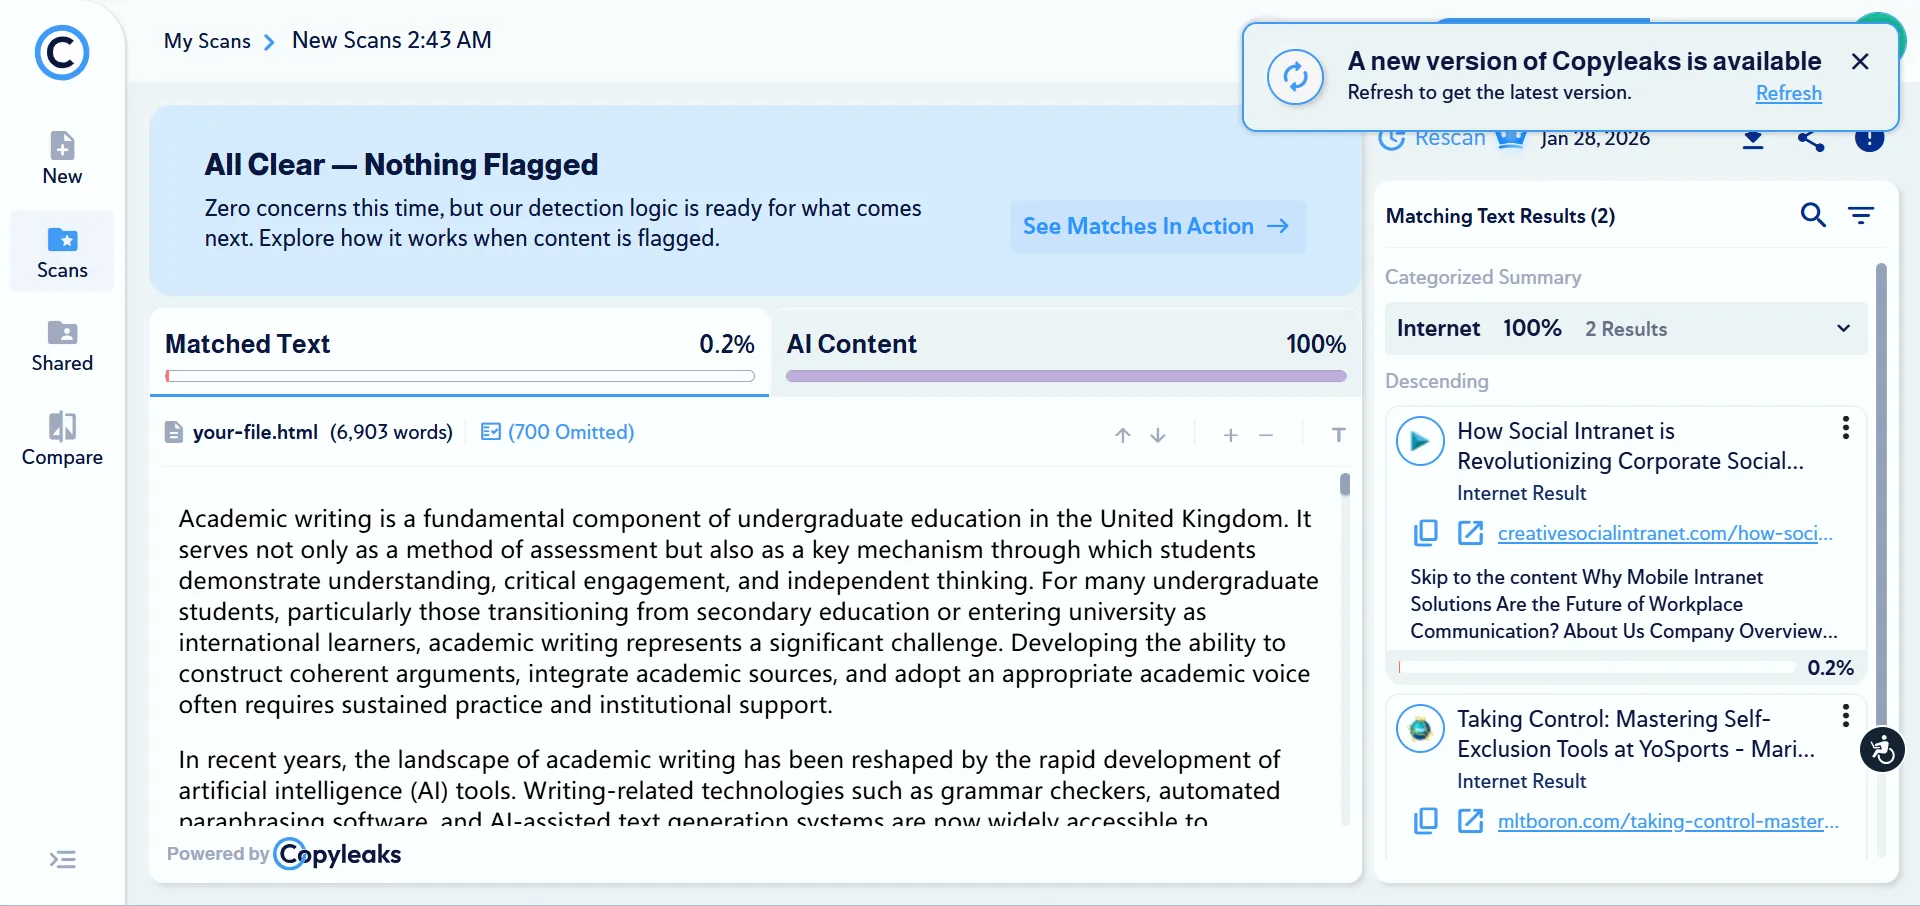The width and height of the screenshot is (1920, 906).
Task: Open options menu for Taking Control result
Action: point(1845,716)
